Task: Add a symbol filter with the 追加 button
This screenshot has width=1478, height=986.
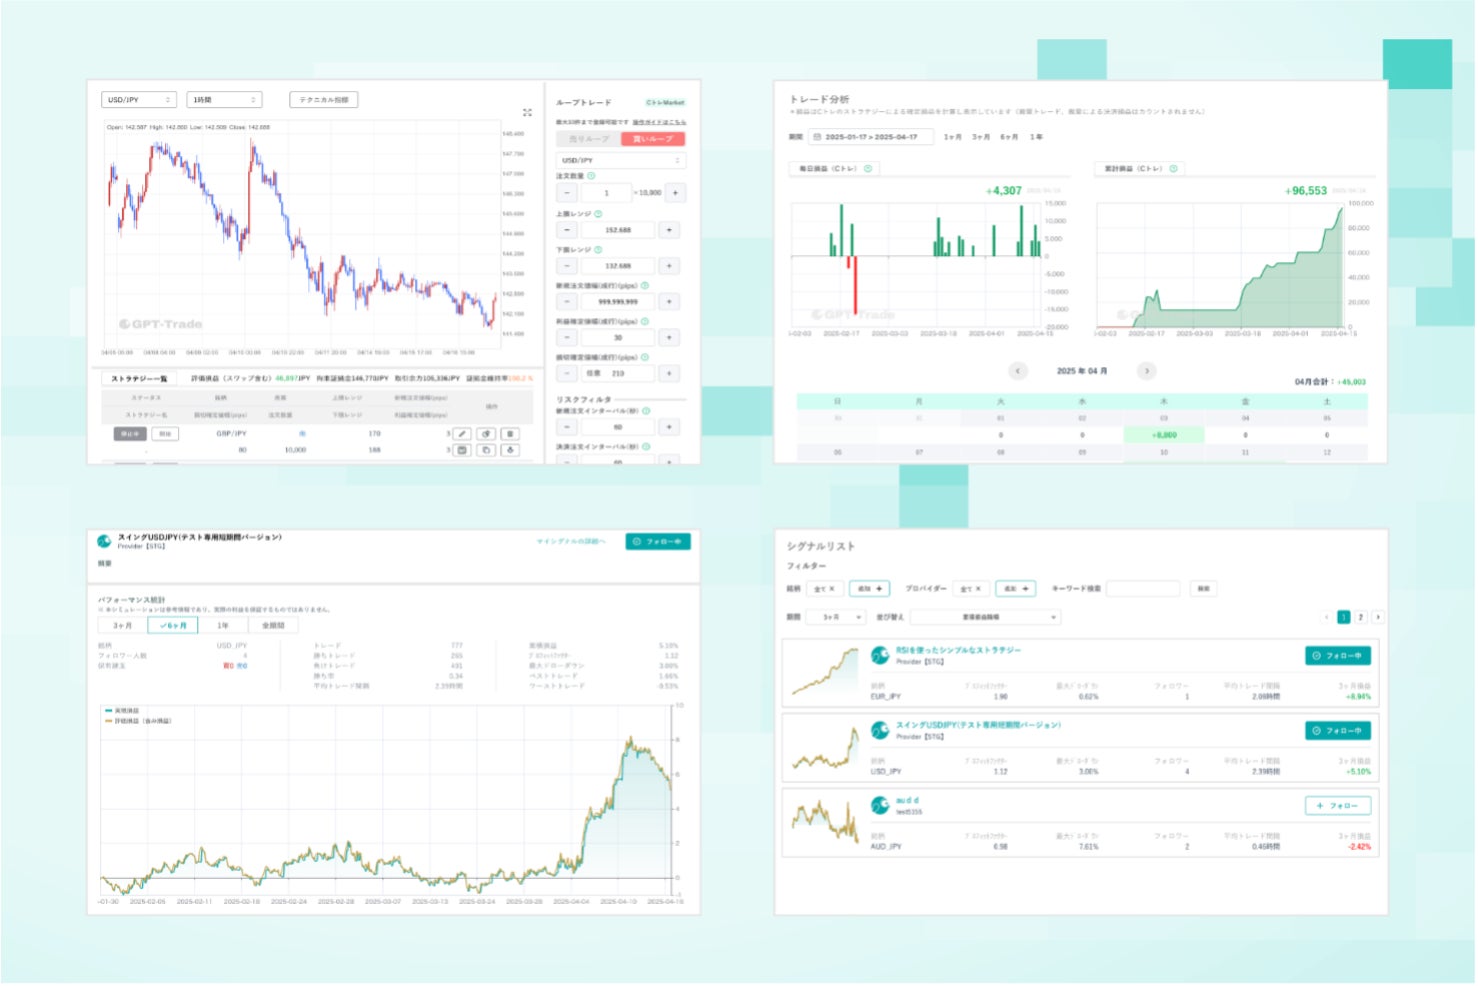Action: 870,589
